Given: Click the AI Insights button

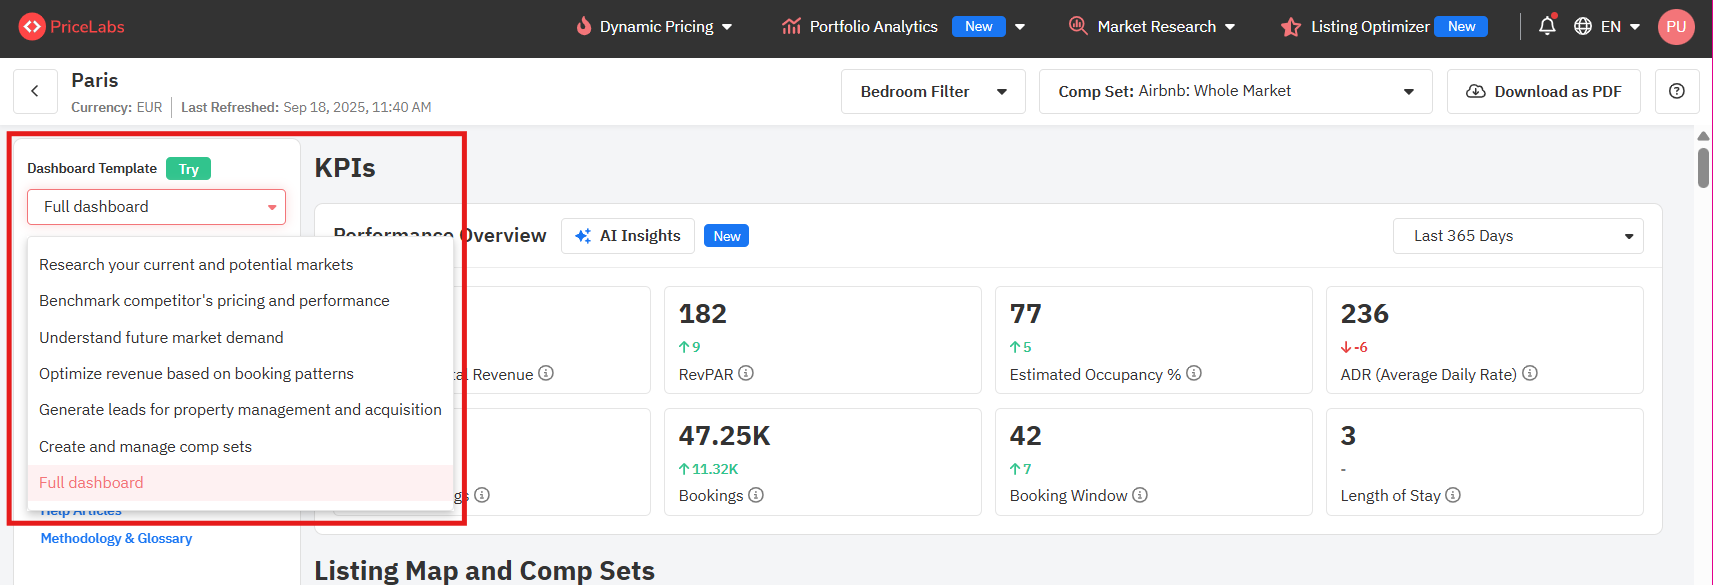Looking at the screenshot, I should [628, 236].
